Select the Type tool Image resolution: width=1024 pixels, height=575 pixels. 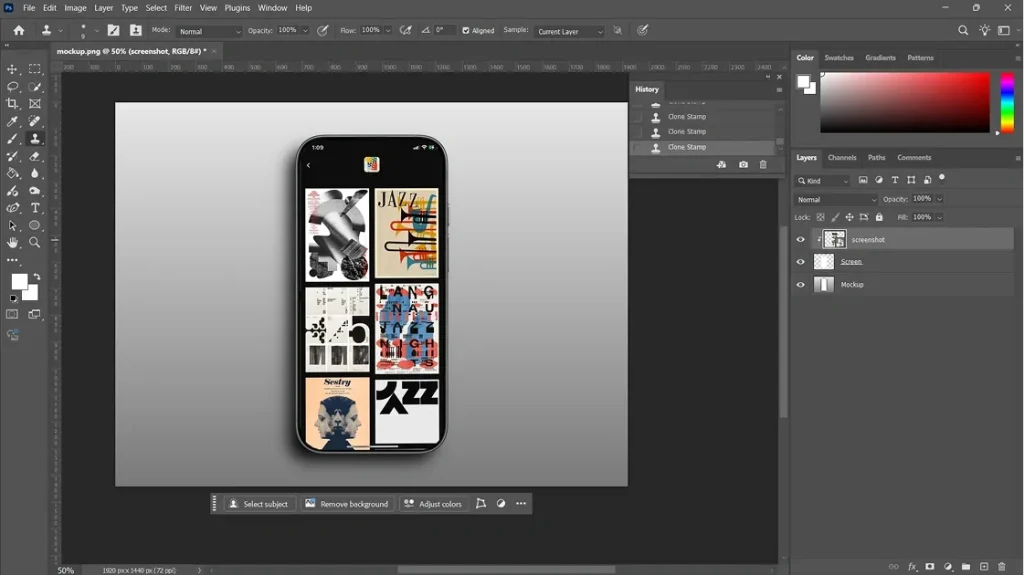point(35,208)
